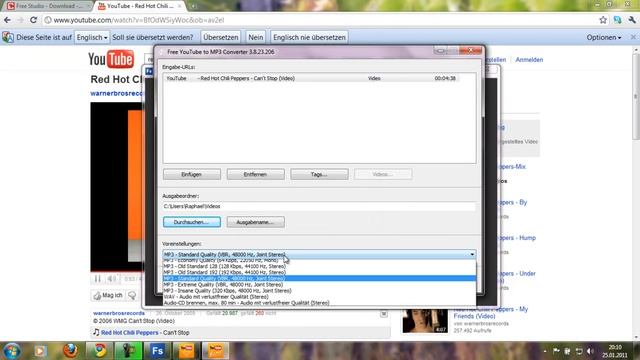Click the Chrome forward arrow
The image size is (640, 360).
coord(20,20)
